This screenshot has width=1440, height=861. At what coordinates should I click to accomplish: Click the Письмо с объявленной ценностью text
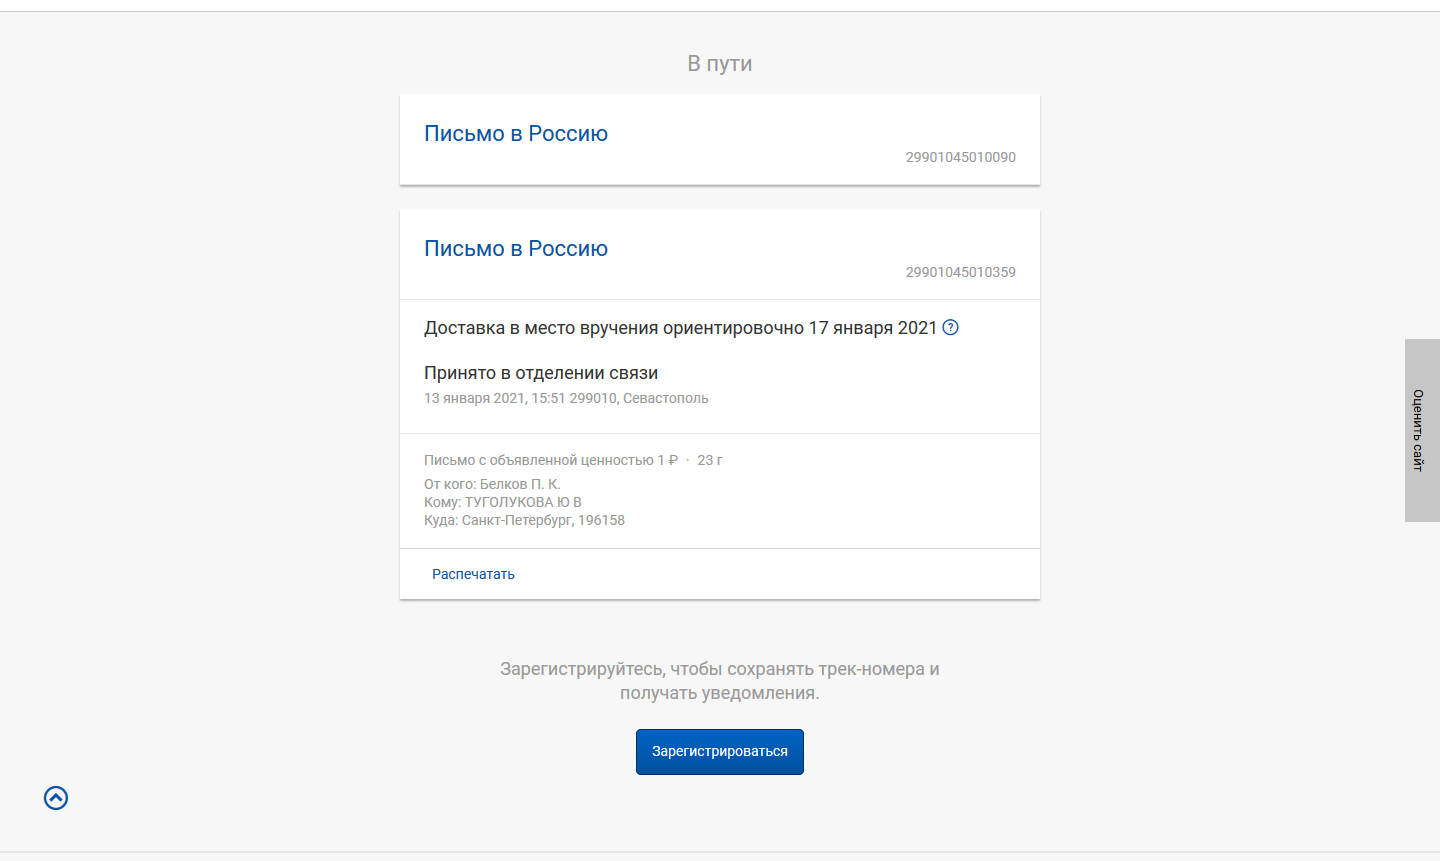[x=538, y=460]
